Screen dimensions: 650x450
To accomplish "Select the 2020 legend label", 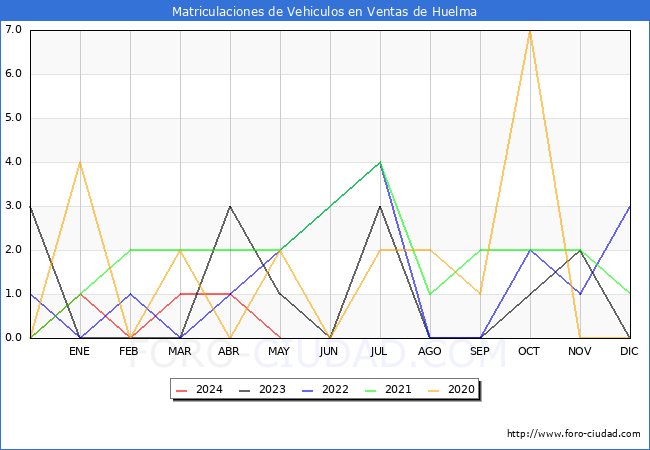I will pyautogui.click(x=461, y=390).
